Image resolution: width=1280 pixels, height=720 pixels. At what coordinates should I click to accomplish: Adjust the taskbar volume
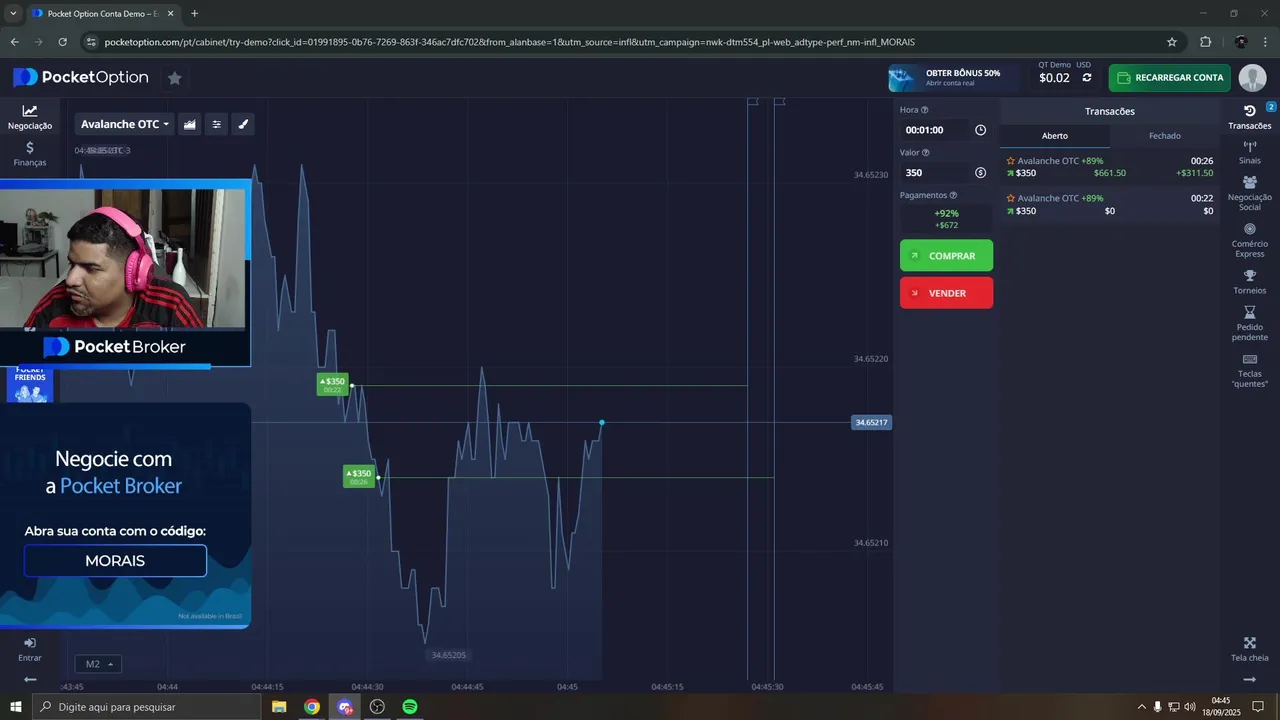coord(1189,707)
